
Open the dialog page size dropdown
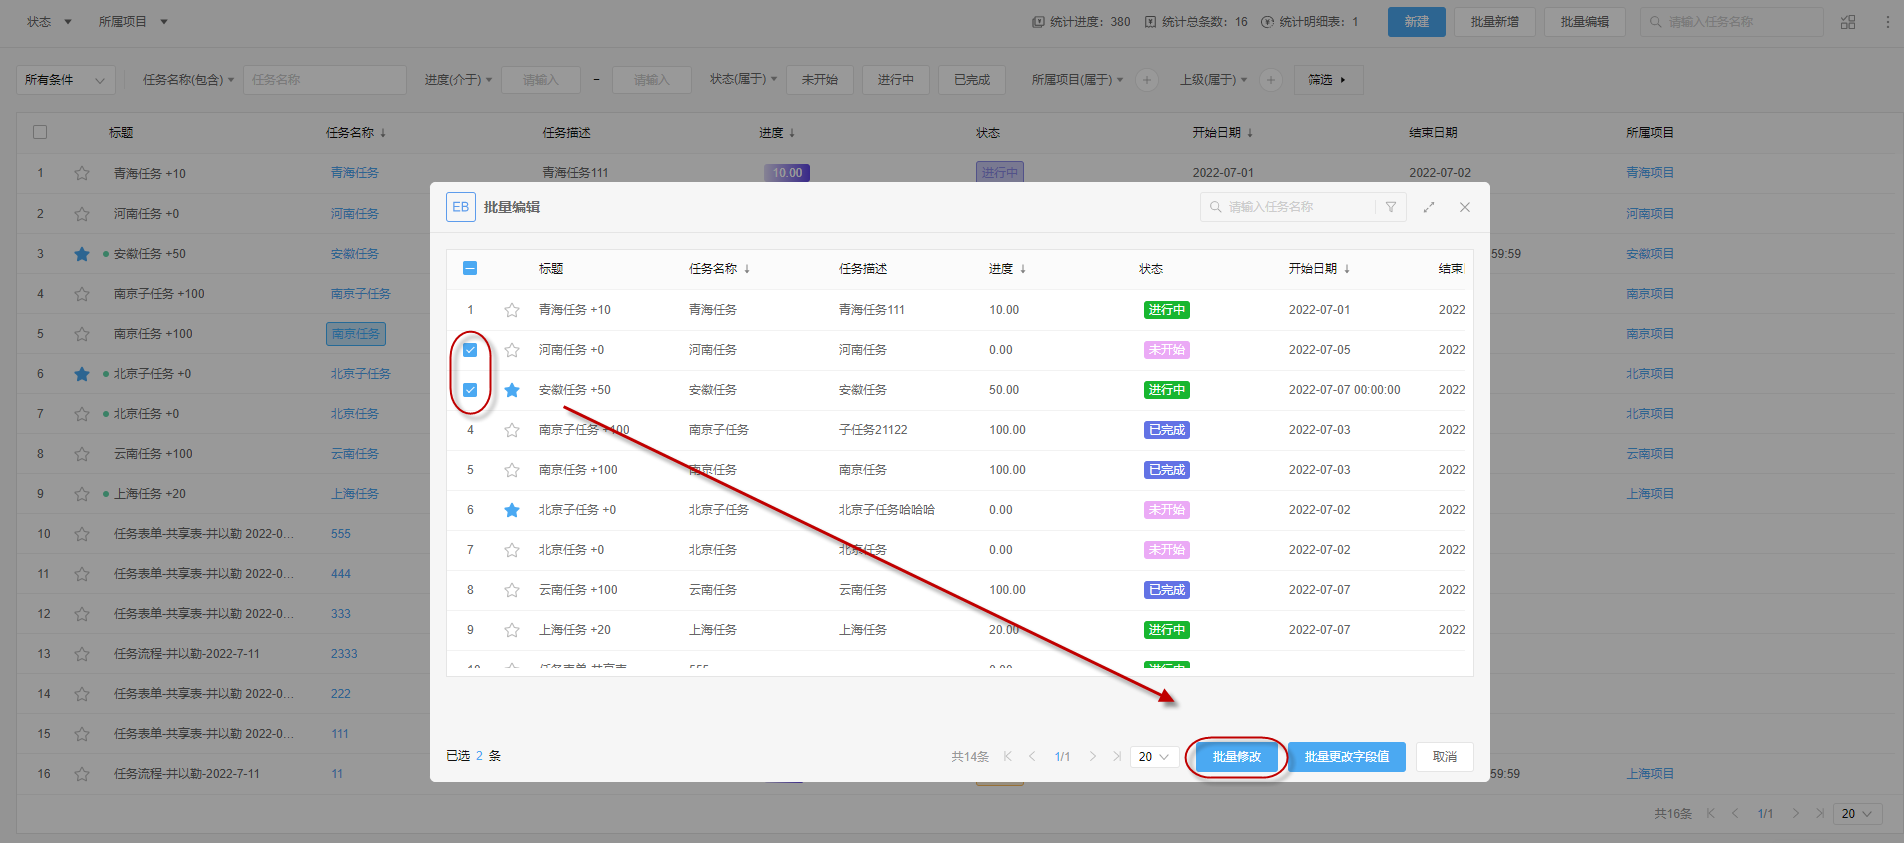(x=1153, y=757)
